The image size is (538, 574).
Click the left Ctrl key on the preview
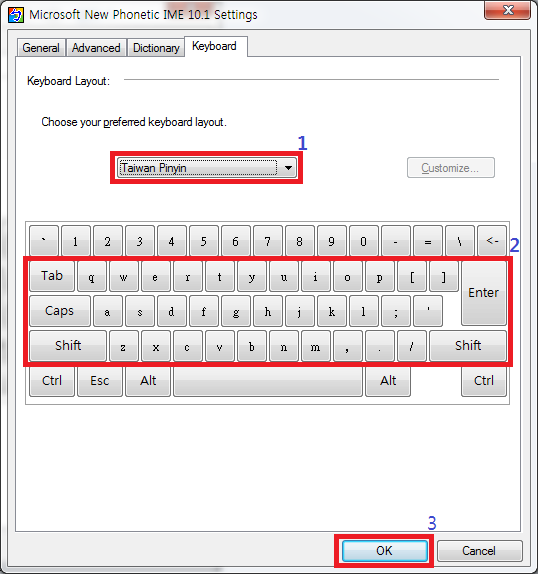click(52, 381)
